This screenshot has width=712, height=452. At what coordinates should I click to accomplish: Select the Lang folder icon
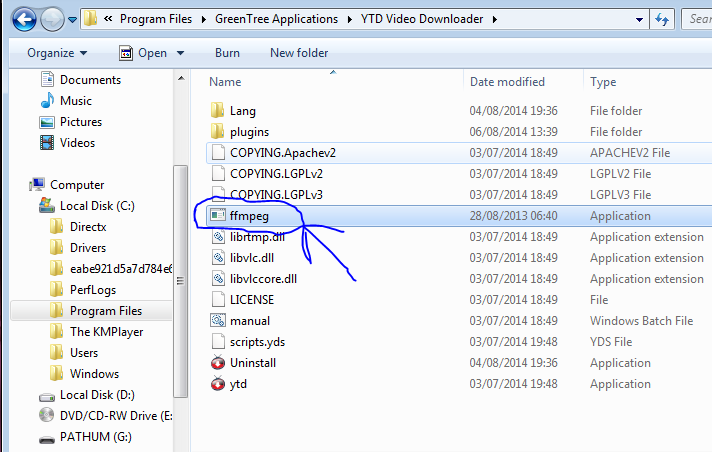click(x=218, y=110)
